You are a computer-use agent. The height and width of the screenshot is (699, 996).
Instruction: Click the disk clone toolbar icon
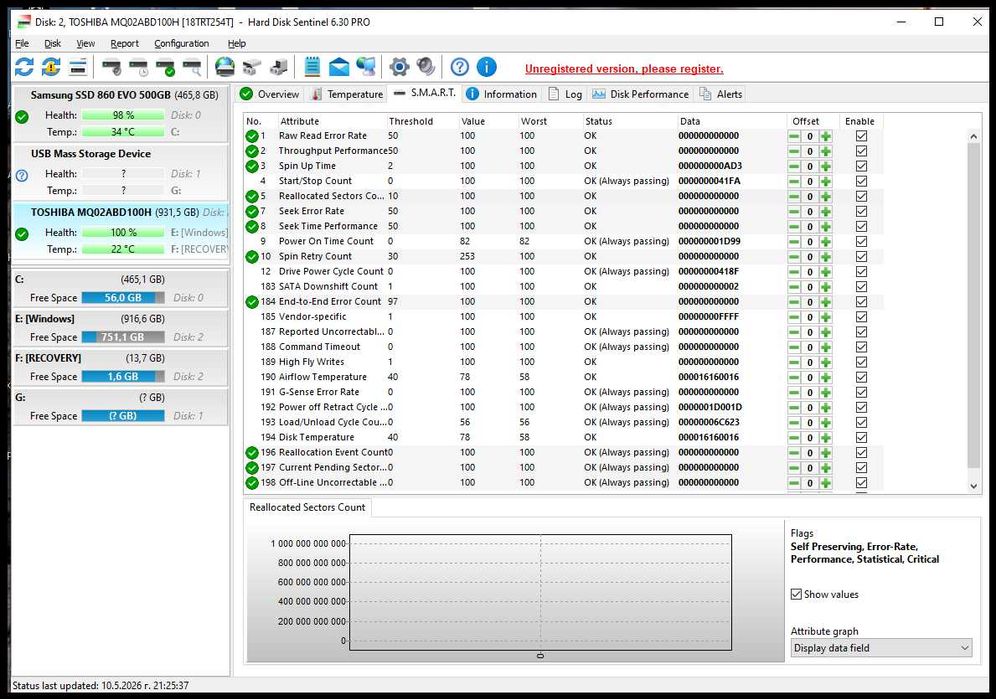click(x=278, y=67)
